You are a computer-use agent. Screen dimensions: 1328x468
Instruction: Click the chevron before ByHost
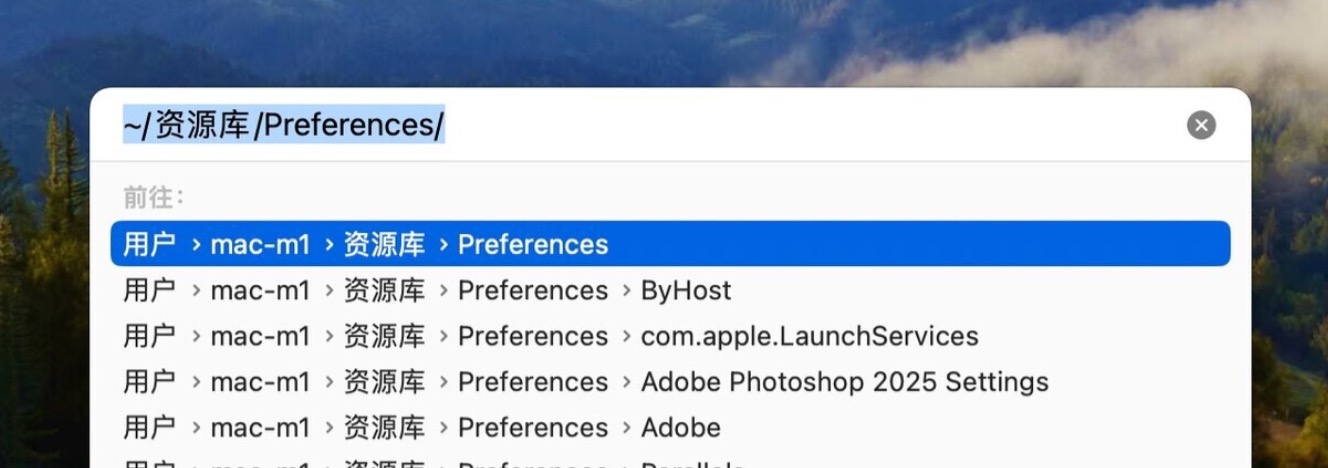click(x=625, y=291)
